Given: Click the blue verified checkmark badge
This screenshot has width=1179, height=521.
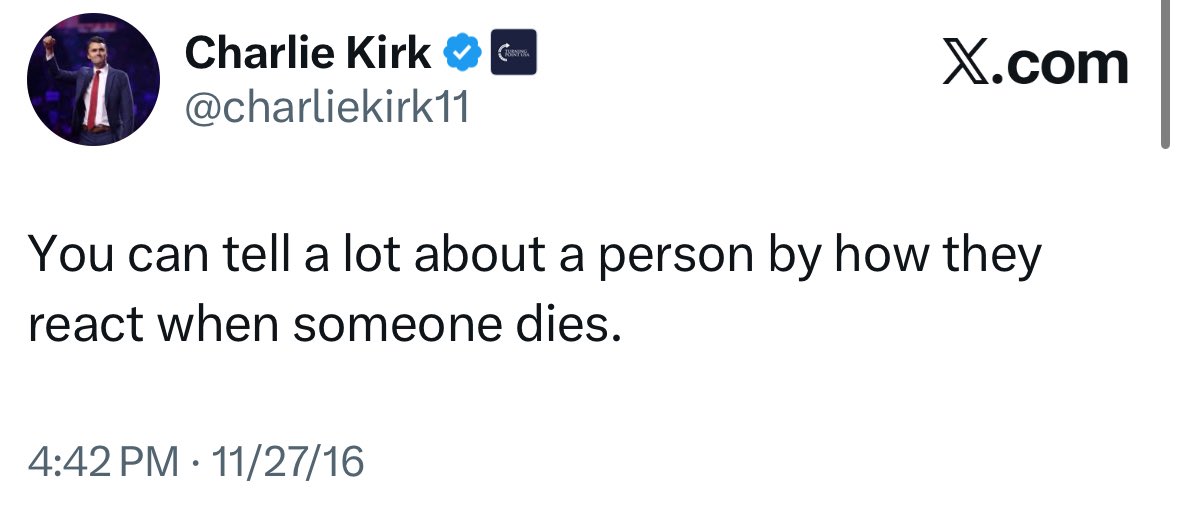Looking at the screenshot, I should point(462,52).
